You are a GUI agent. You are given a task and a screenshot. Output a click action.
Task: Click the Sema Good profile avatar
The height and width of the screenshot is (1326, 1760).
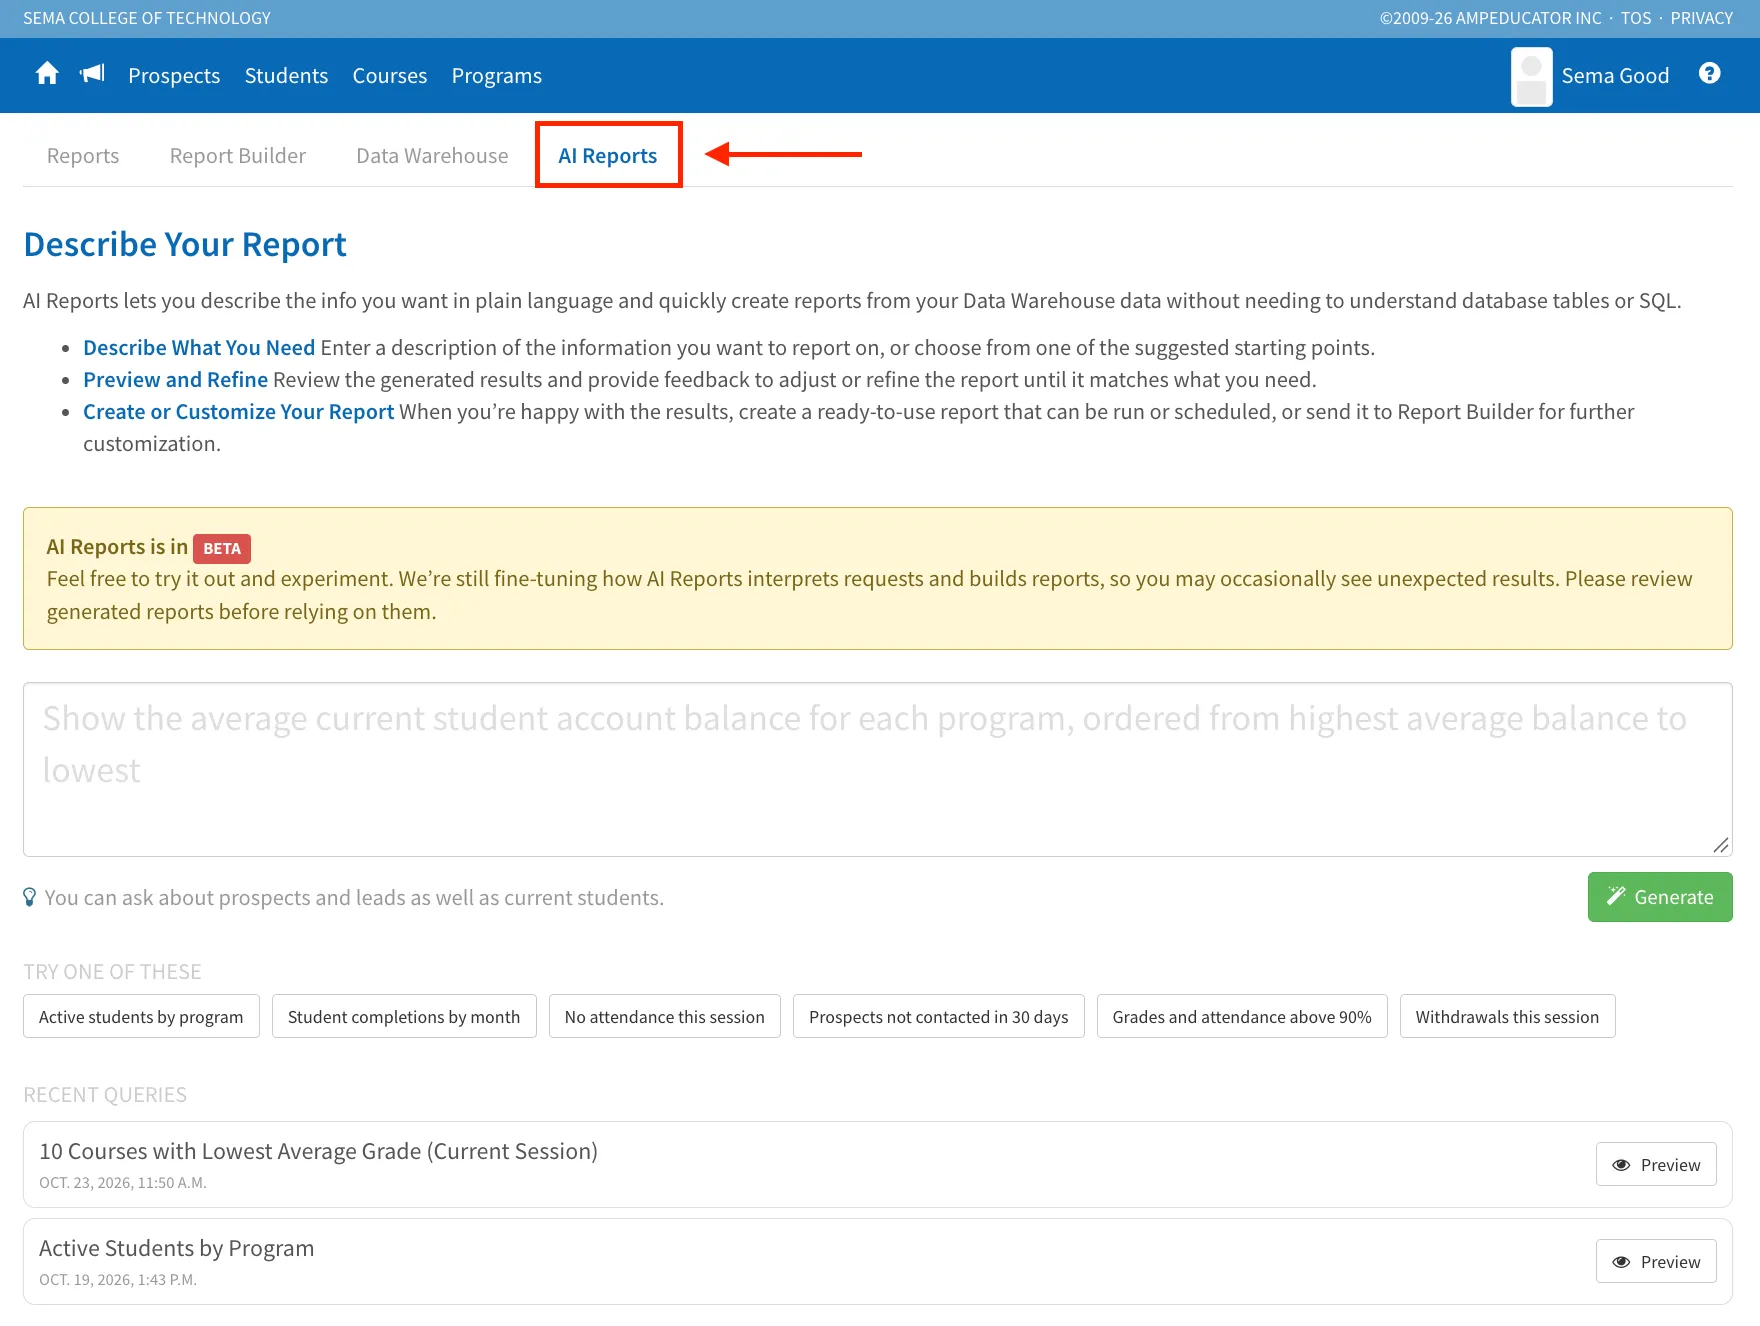click(x=1531, y=77)
